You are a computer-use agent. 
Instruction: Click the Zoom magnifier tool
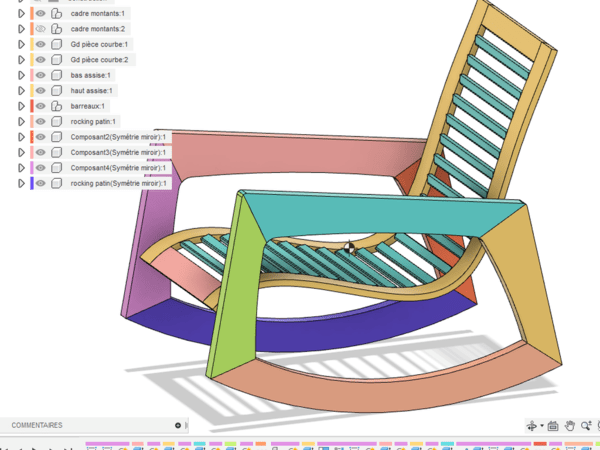585,426
